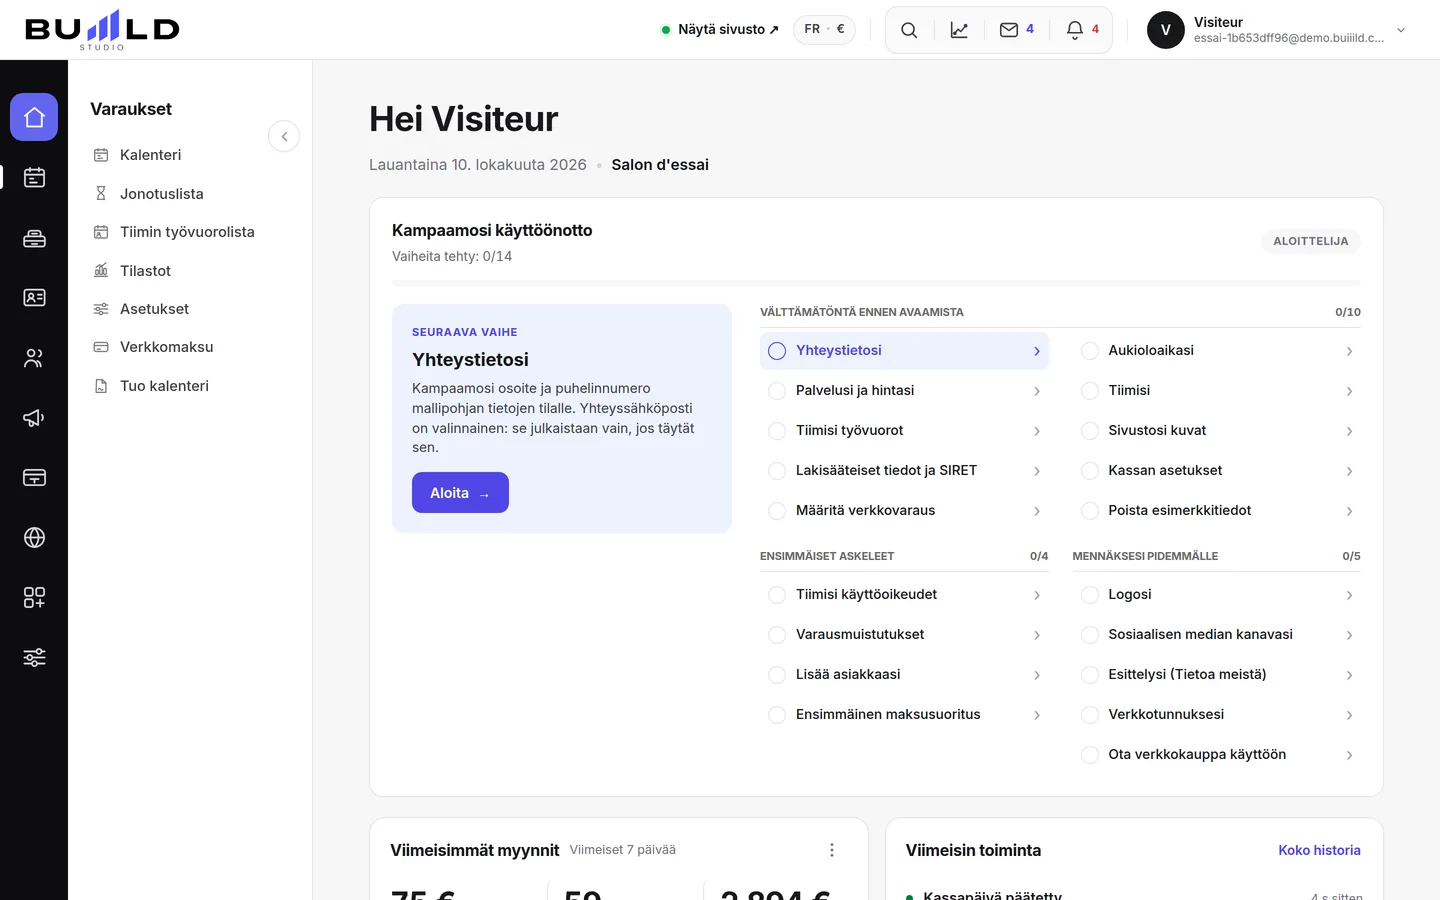Click the Tuo kalenteri file icon
1440x900 pixels.
coord(101,386)
